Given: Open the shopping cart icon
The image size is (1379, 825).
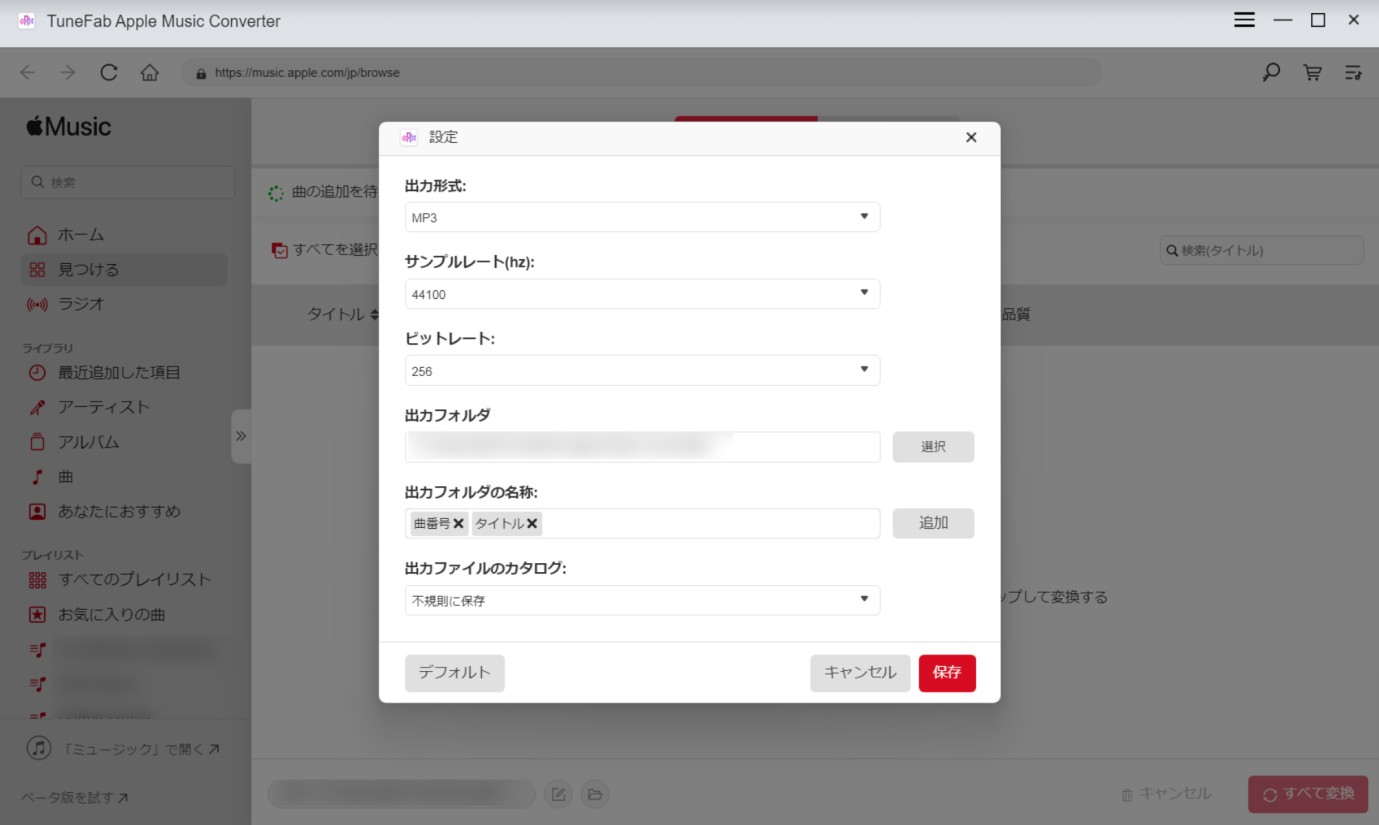Looking at the screenshot, I should tap(1312, 73).
